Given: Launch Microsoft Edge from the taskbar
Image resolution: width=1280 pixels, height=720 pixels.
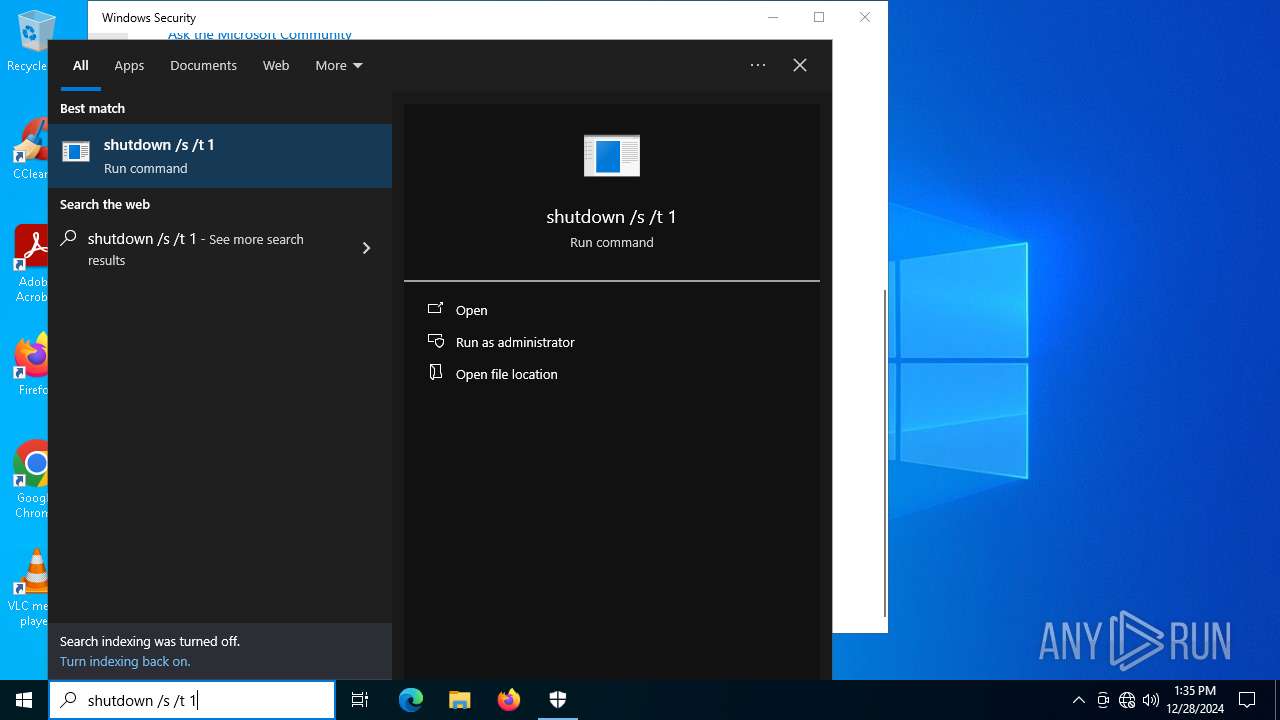Looking at the screenshot, I should tap(411, 700).
